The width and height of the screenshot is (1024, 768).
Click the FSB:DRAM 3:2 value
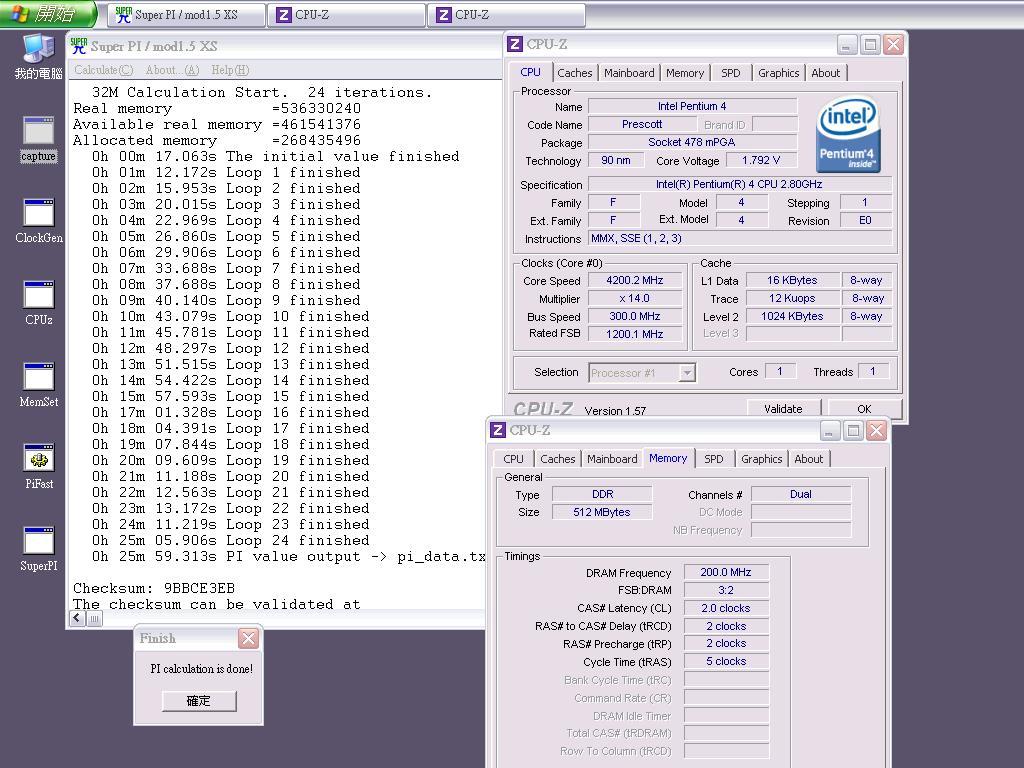[x=726, y=590]
